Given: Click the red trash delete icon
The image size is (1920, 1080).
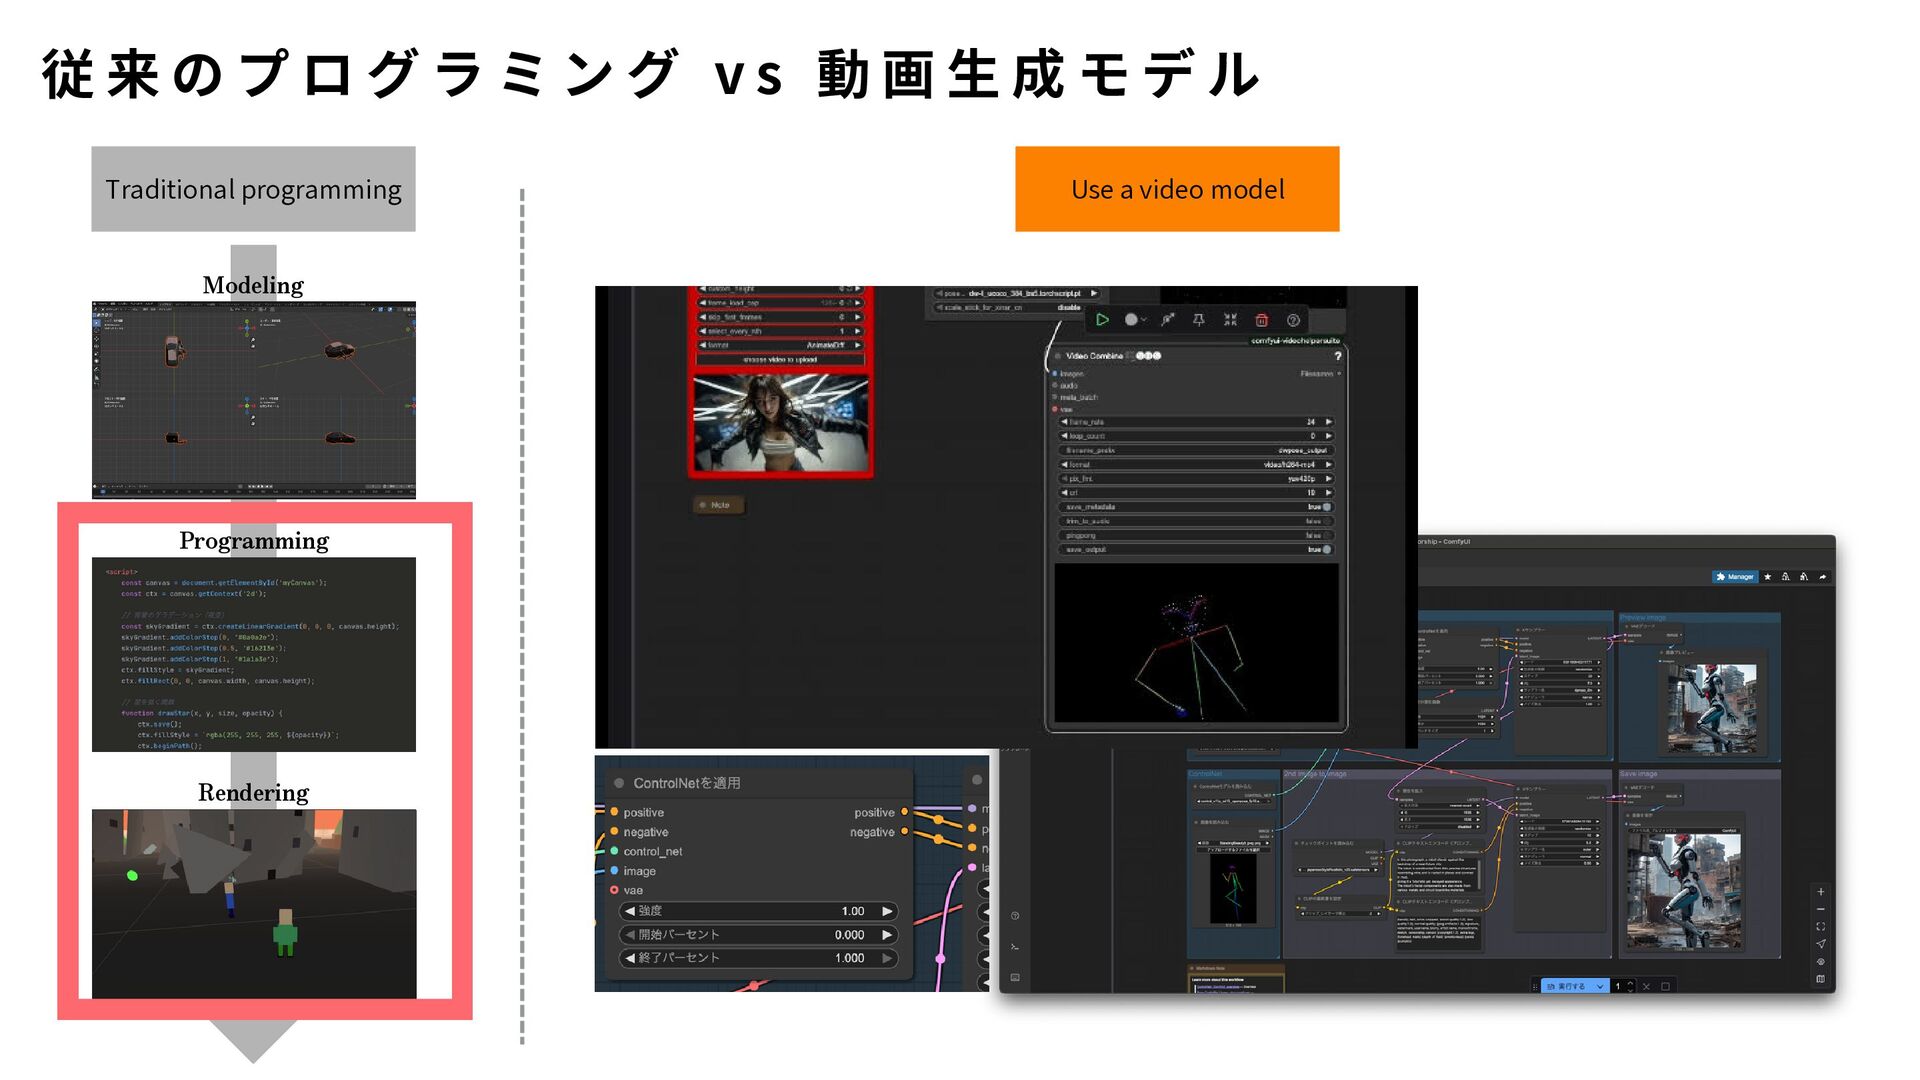Looking at the screenshot, I should point(1262,320).
